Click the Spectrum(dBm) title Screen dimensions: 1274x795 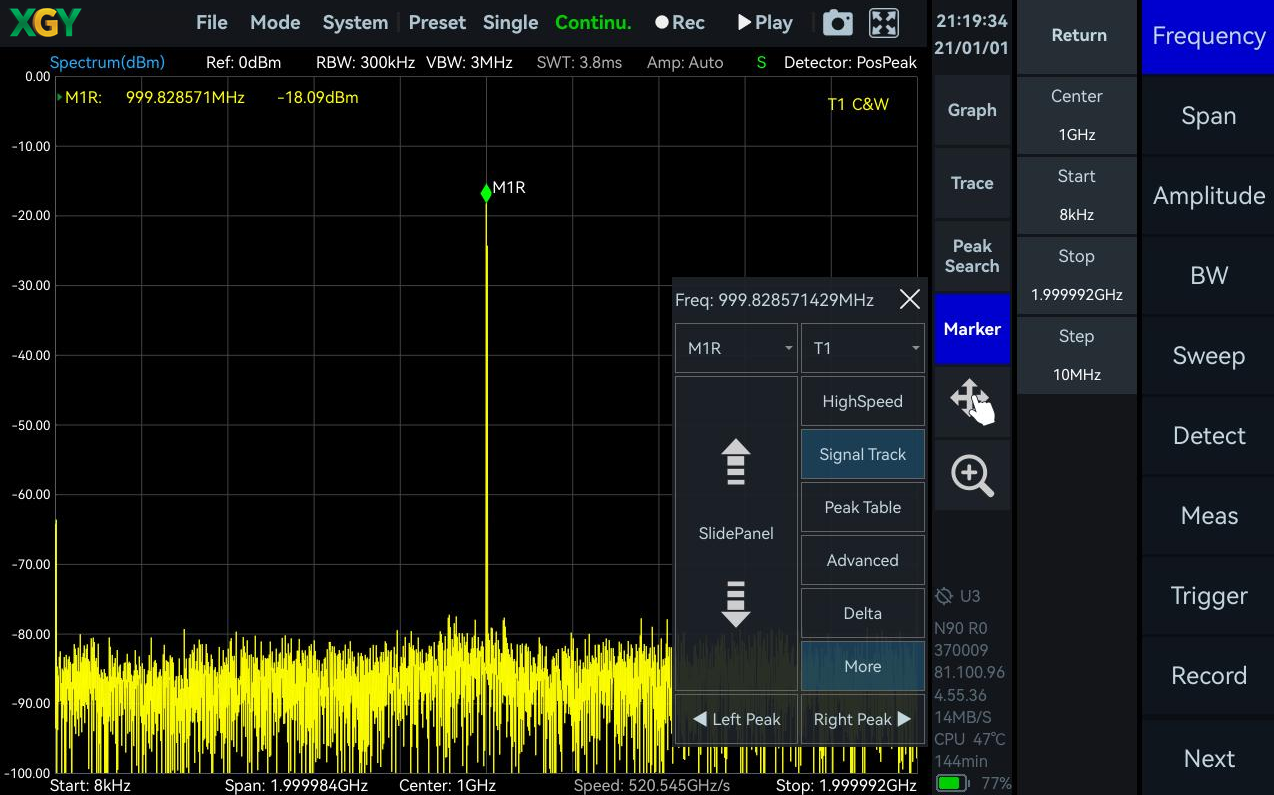[107, 63]
